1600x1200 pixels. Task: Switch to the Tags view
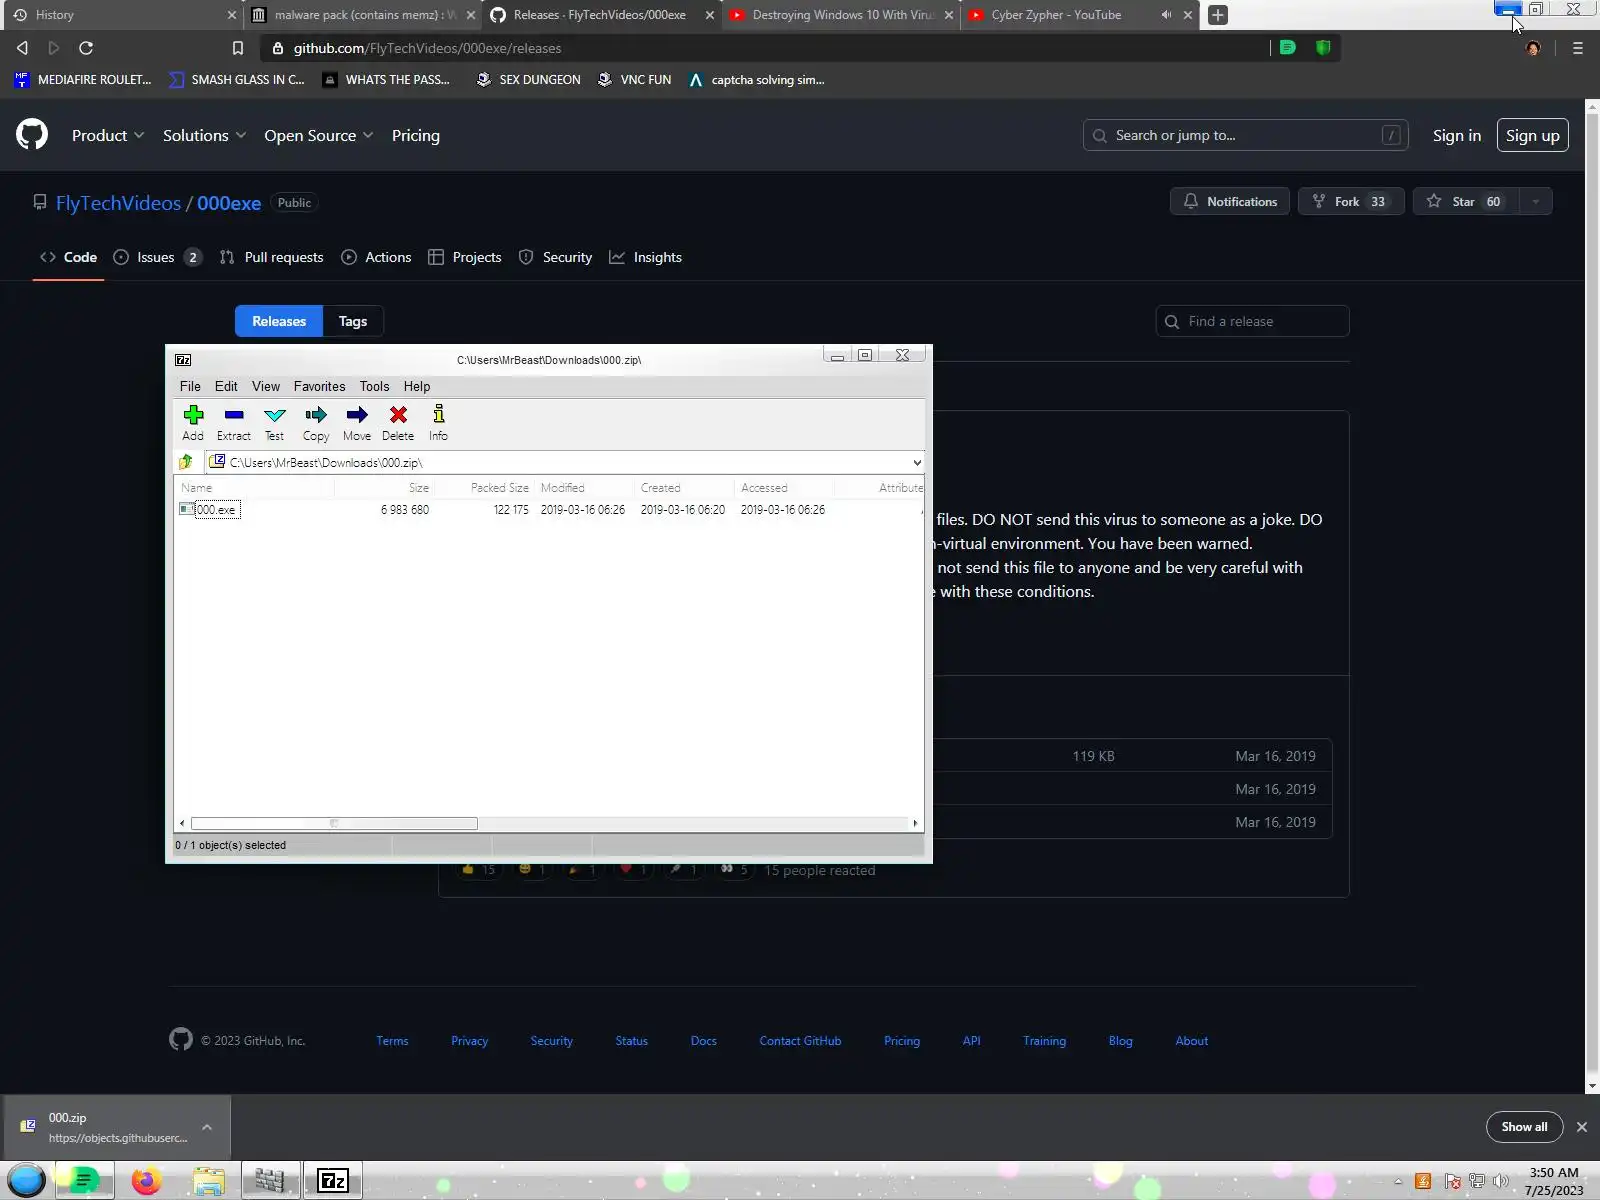click(353, 321)
